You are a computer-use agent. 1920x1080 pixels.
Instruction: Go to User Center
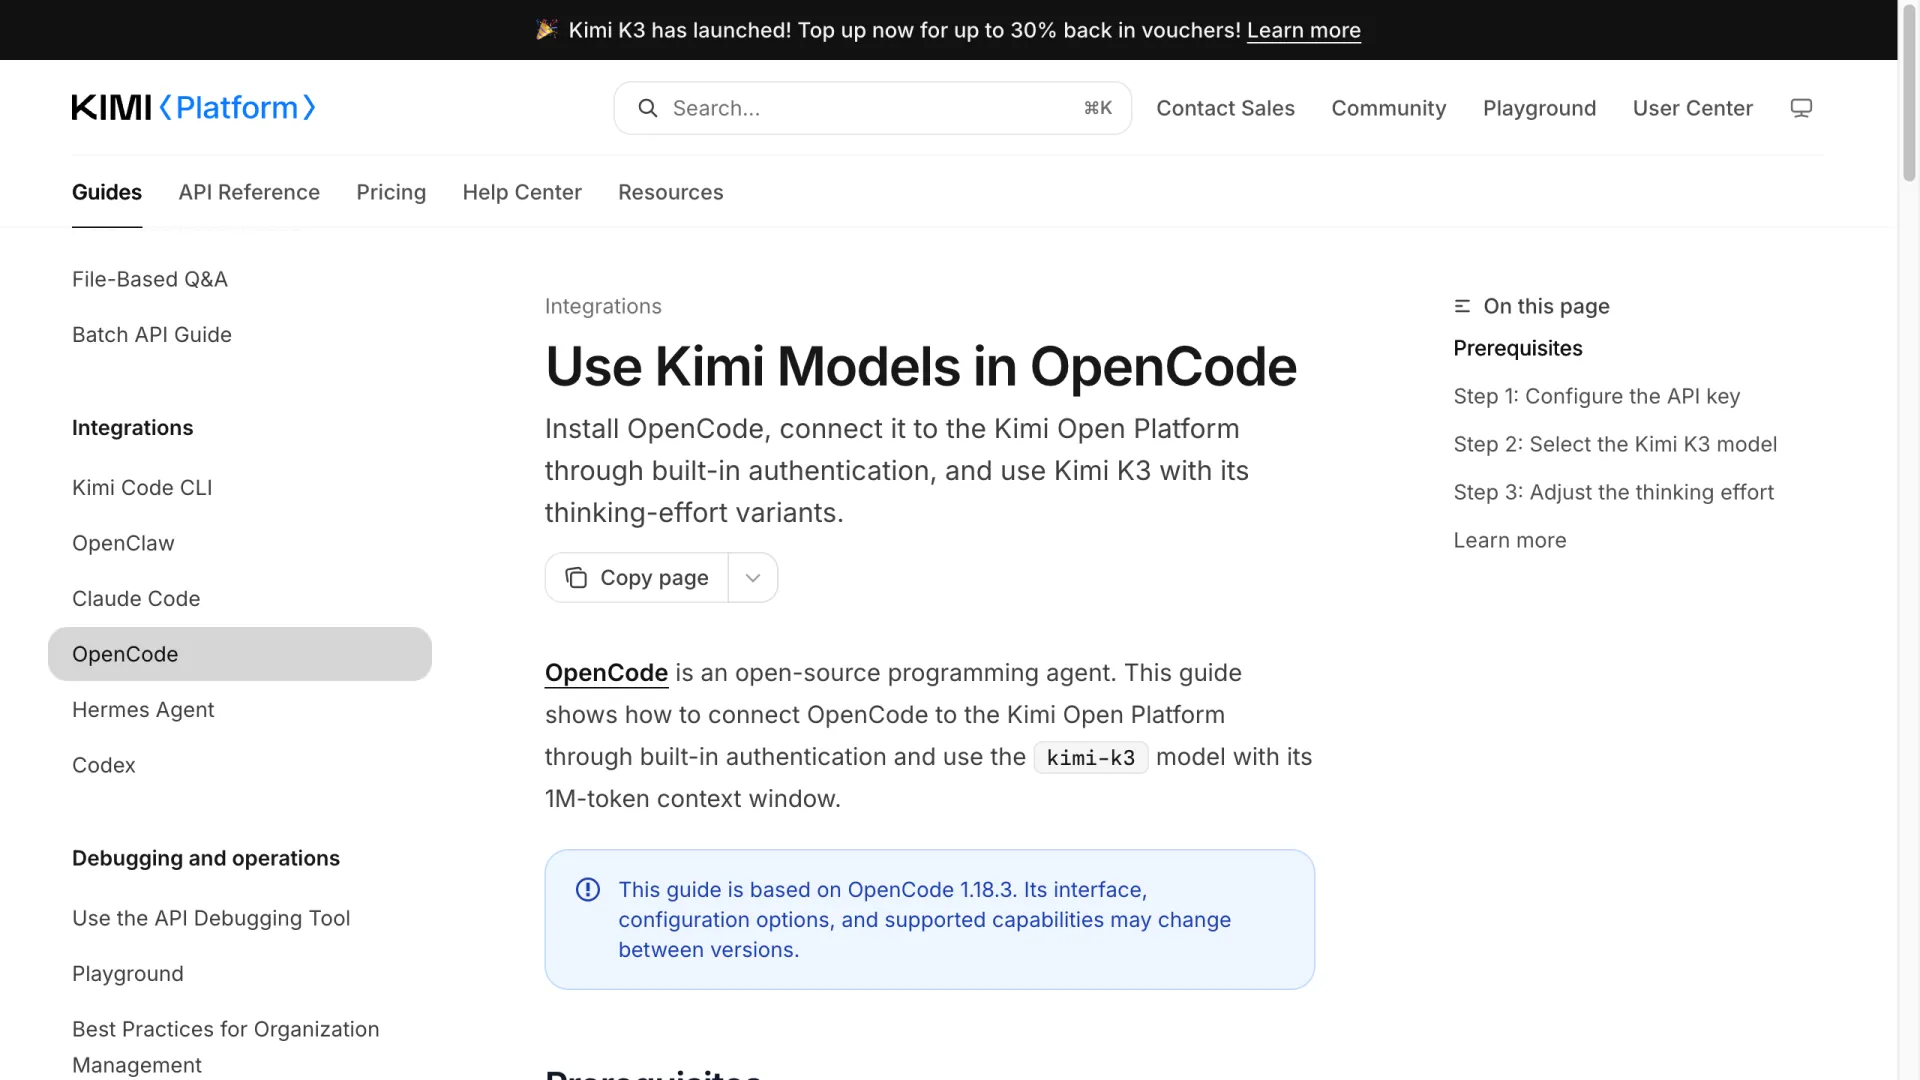click(x=1693, y=108)
